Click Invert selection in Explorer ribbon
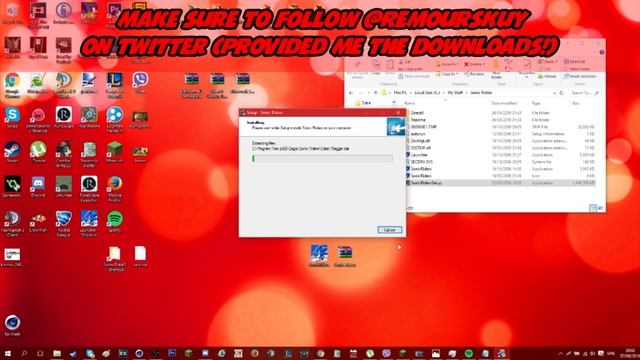Screen dimensions: 640x360 (580, 76)
